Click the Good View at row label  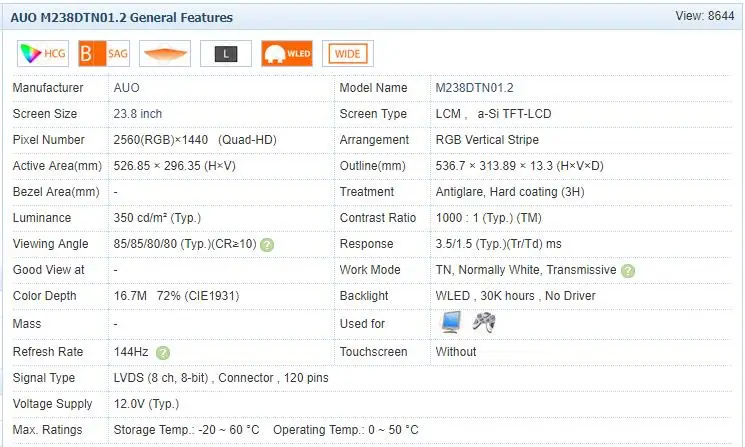pos(48,270)
